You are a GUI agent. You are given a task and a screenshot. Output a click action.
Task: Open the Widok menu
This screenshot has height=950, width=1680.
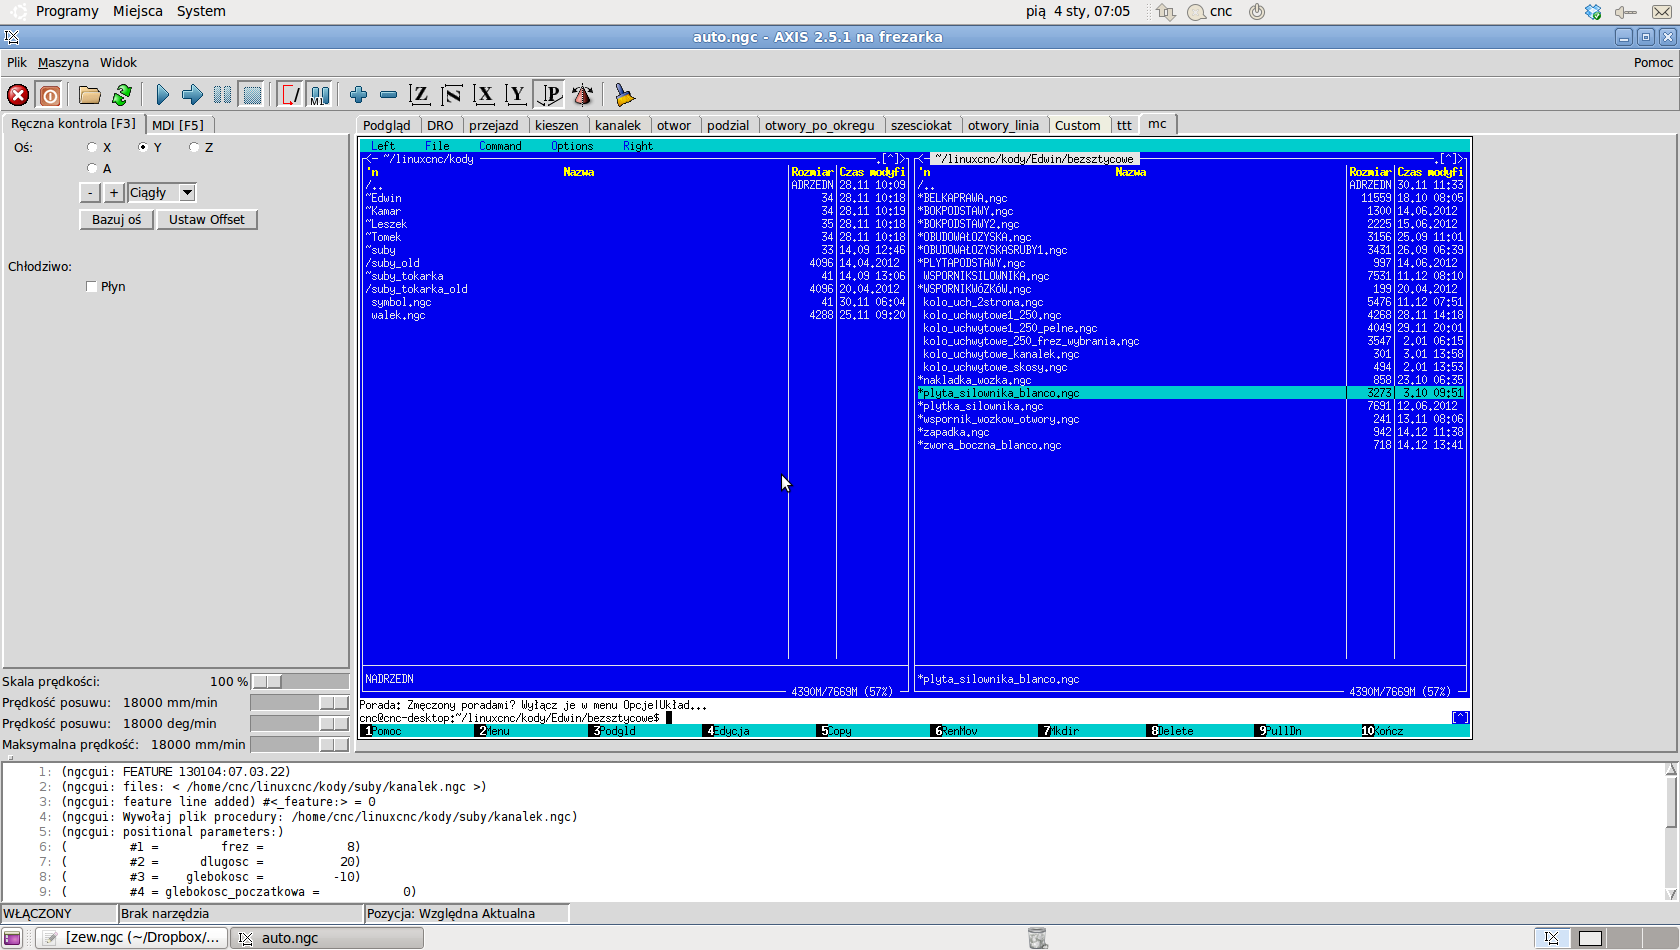point(118,62)
